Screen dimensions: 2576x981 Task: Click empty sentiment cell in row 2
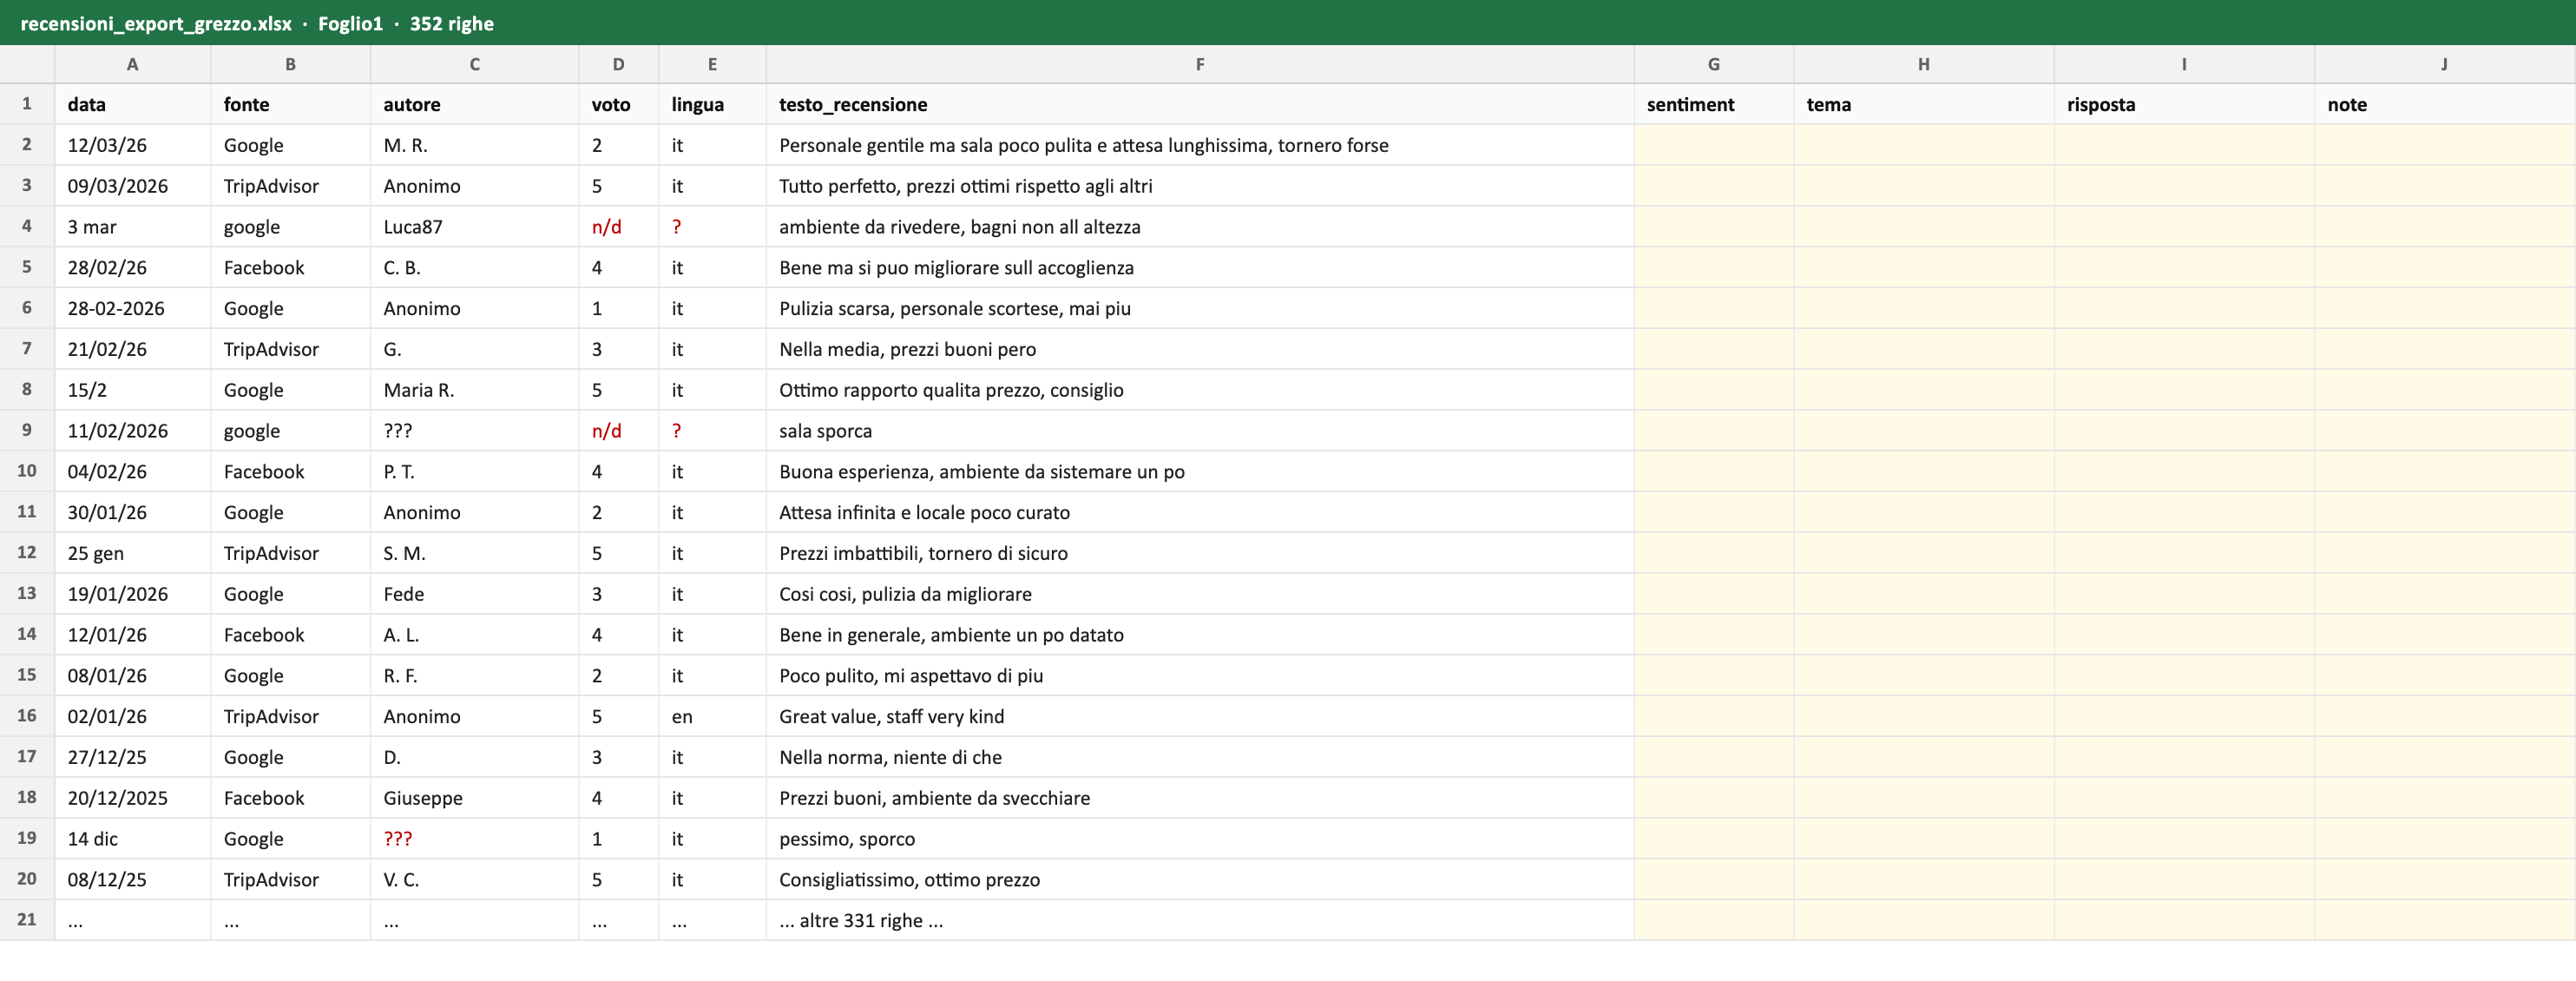[1714, 145]
